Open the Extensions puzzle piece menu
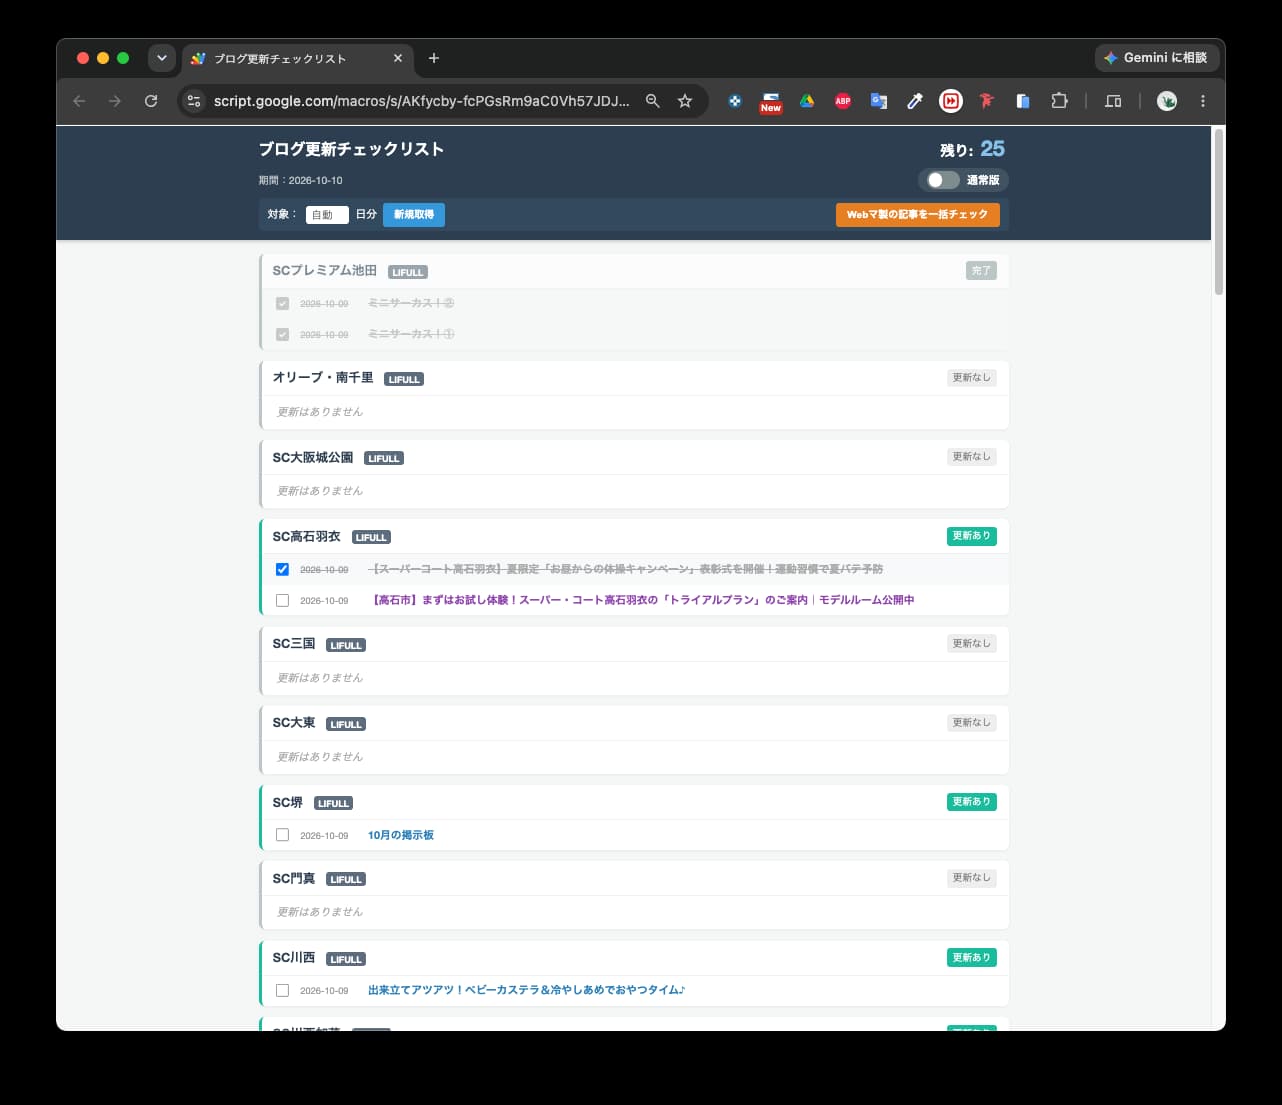This screenshot has width=1282, height=1105. pos(1059,101)
